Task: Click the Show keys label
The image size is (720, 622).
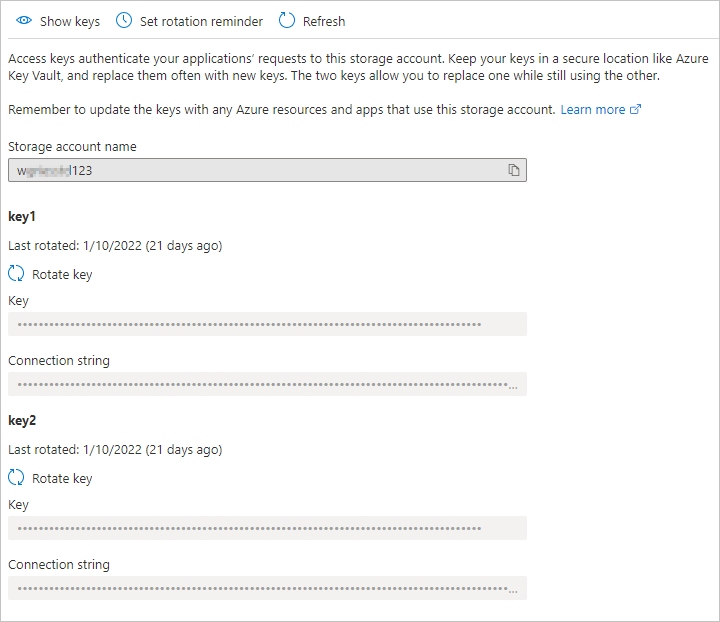Action: [70, 22]
